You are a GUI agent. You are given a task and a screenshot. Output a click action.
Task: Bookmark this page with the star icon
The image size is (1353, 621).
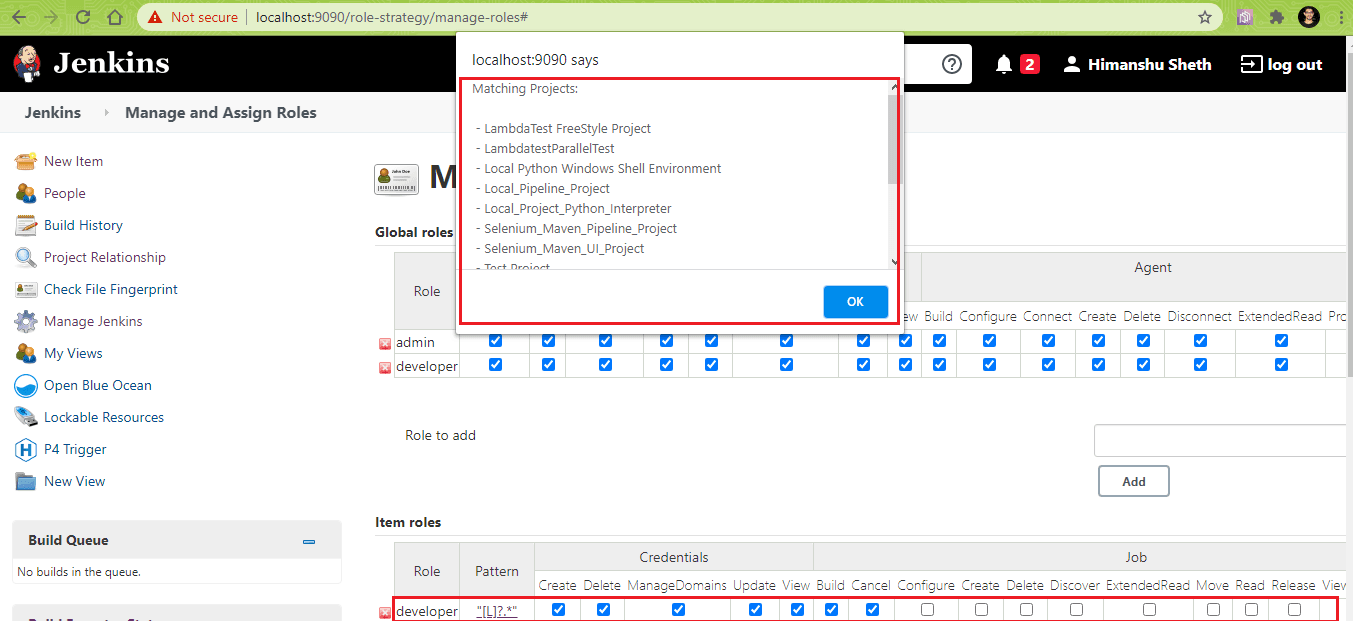click(x=1205, y=17)
